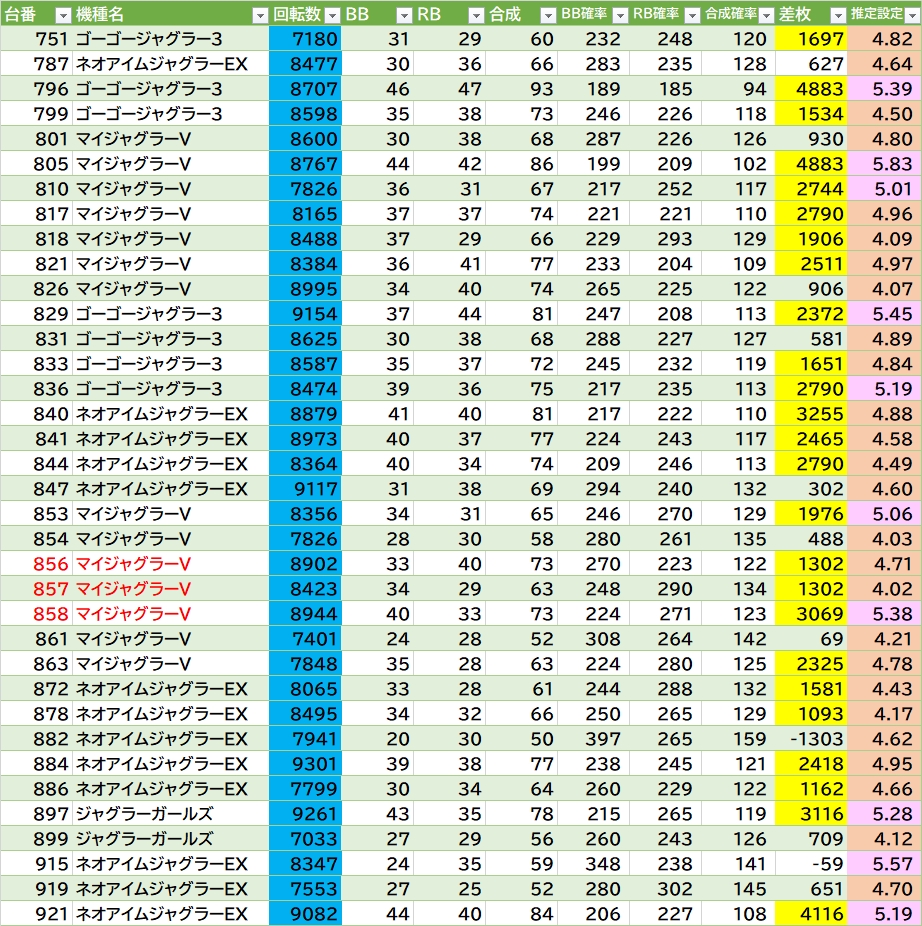Open the 台番 column filter dropdown

(x=62, y=15)
